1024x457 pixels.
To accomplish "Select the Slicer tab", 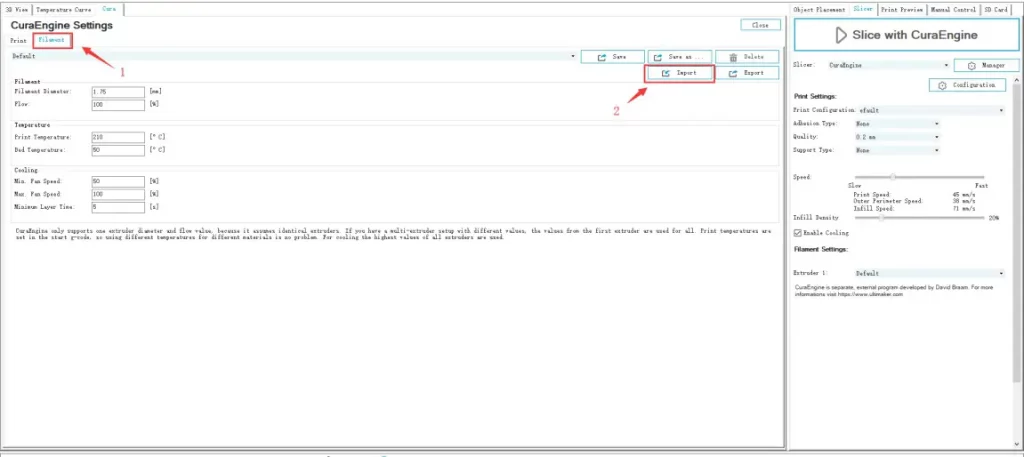I will 863,9.
